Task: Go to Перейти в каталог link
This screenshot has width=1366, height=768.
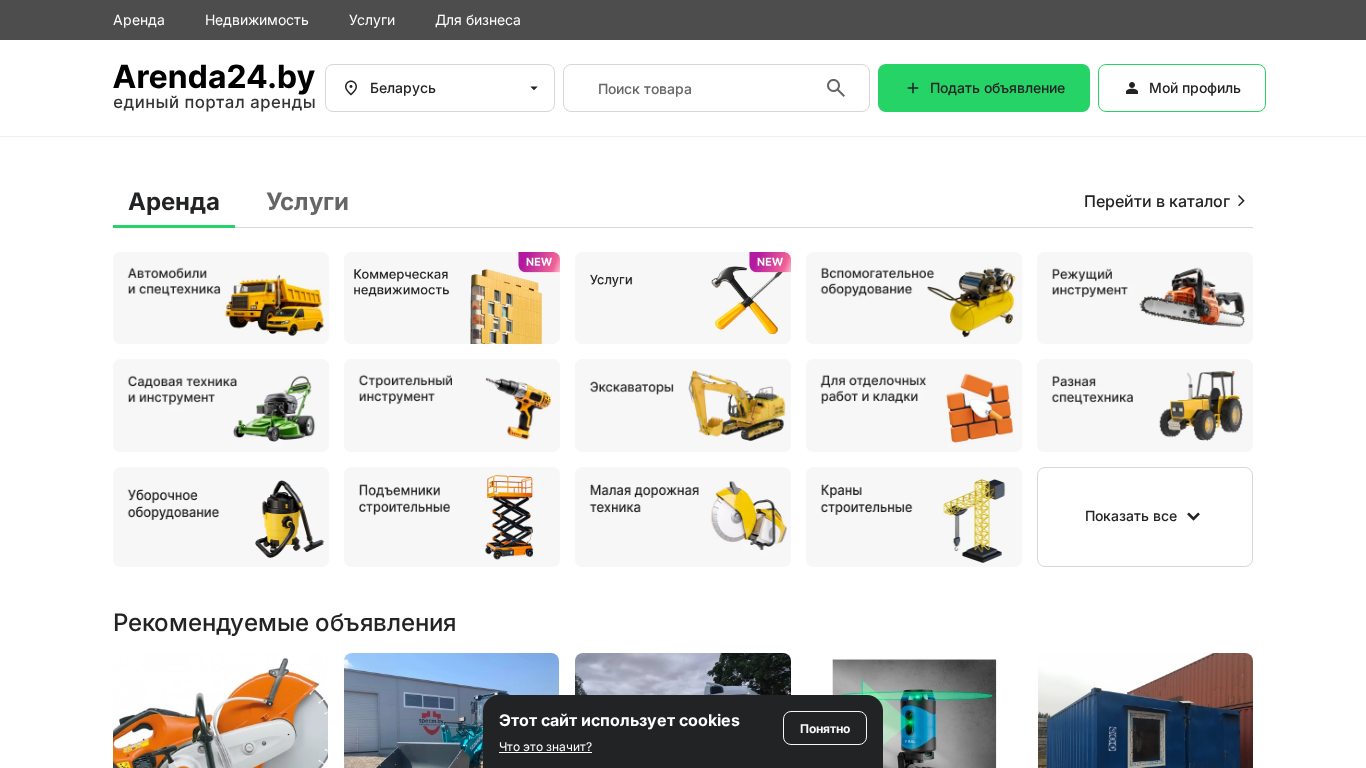Action: (1166, 201)
